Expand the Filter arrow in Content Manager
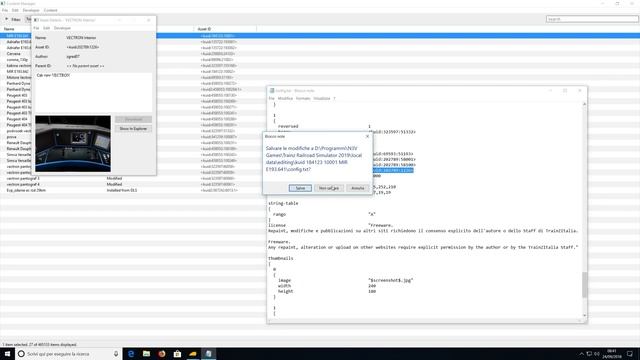The width and height of the screenshot is (640, 360). pos(7,19)
